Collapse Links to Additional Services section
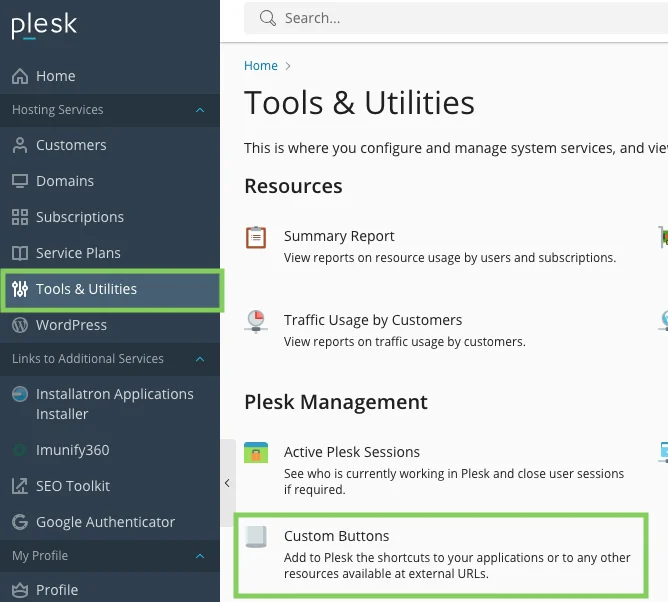This screenshot has height=602, width=668. 200,359
